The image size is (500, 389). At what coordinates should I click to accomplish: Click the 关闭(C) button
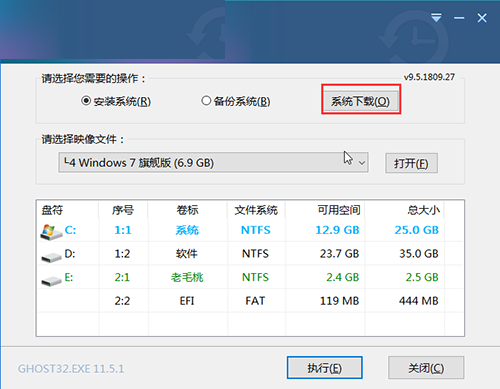426,368
